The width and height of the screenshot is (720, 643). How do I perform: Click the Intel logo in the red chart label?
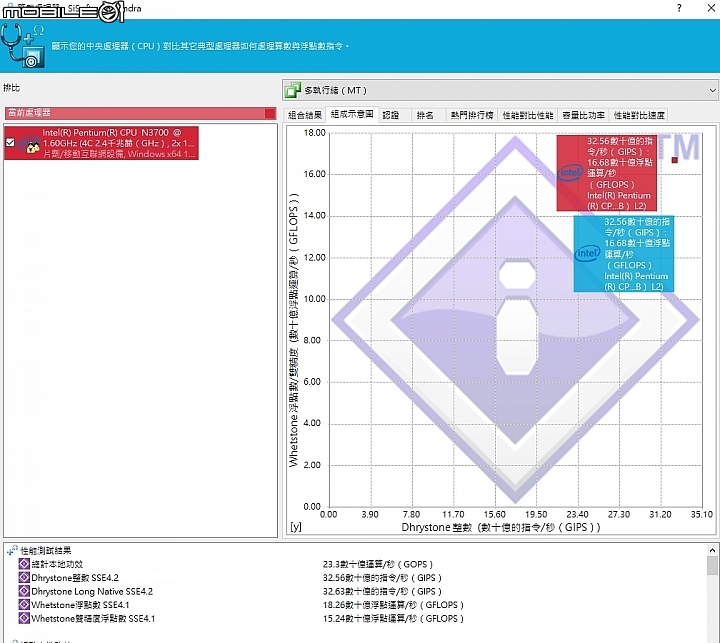570,173
